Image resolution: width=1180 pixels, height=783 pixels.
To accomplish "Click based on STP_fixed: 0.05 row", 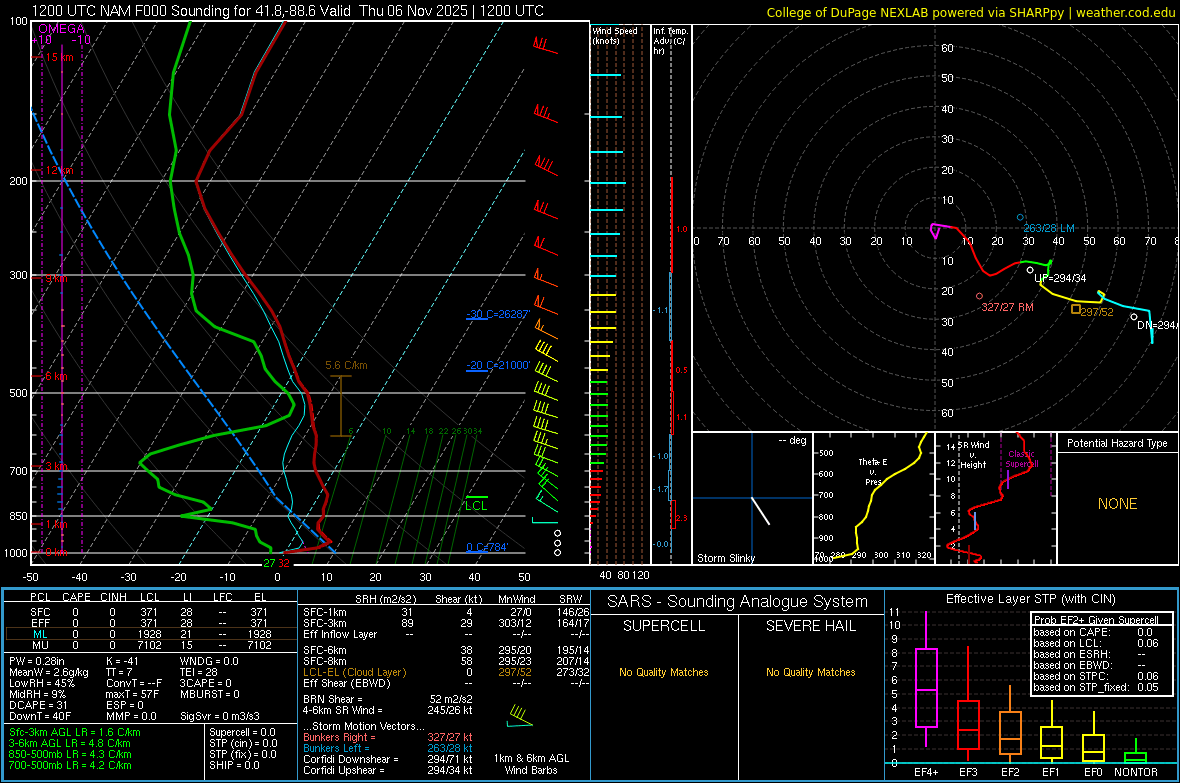I will (1096, 687).
